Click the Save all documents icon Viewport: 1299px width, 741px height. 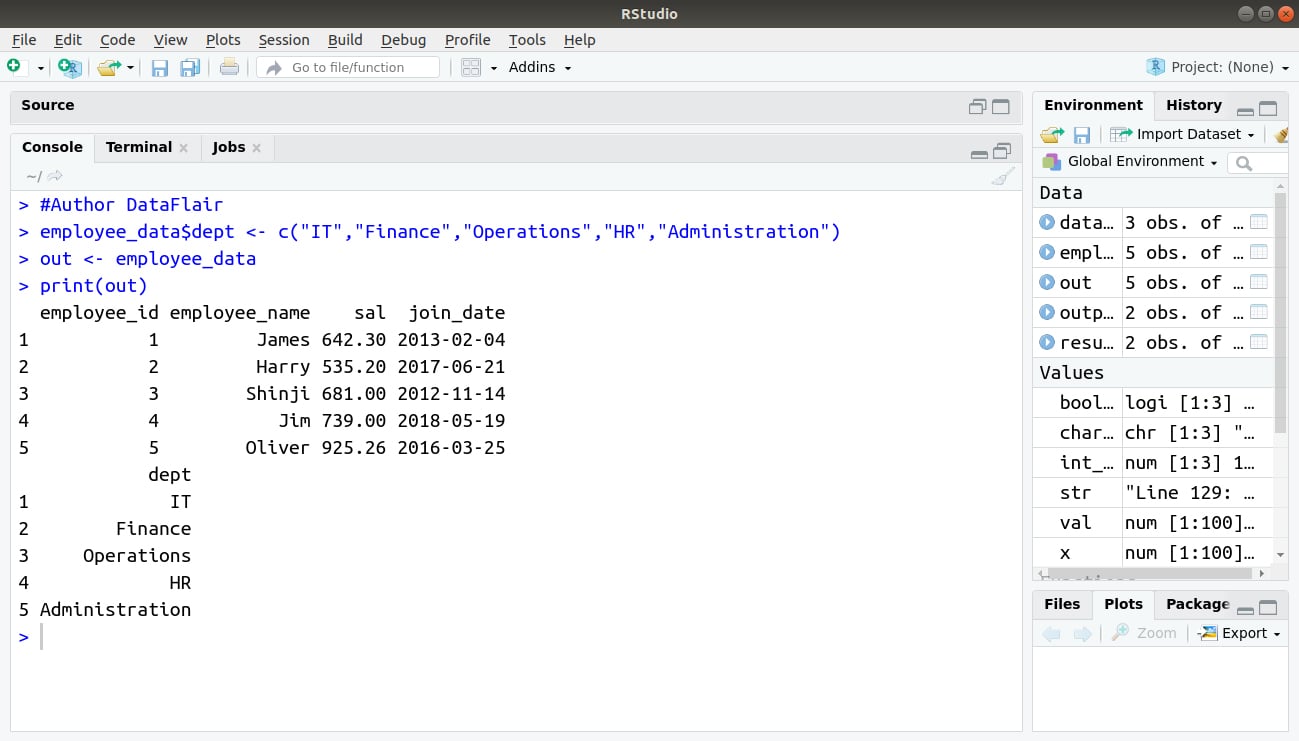tap(190, 68)
